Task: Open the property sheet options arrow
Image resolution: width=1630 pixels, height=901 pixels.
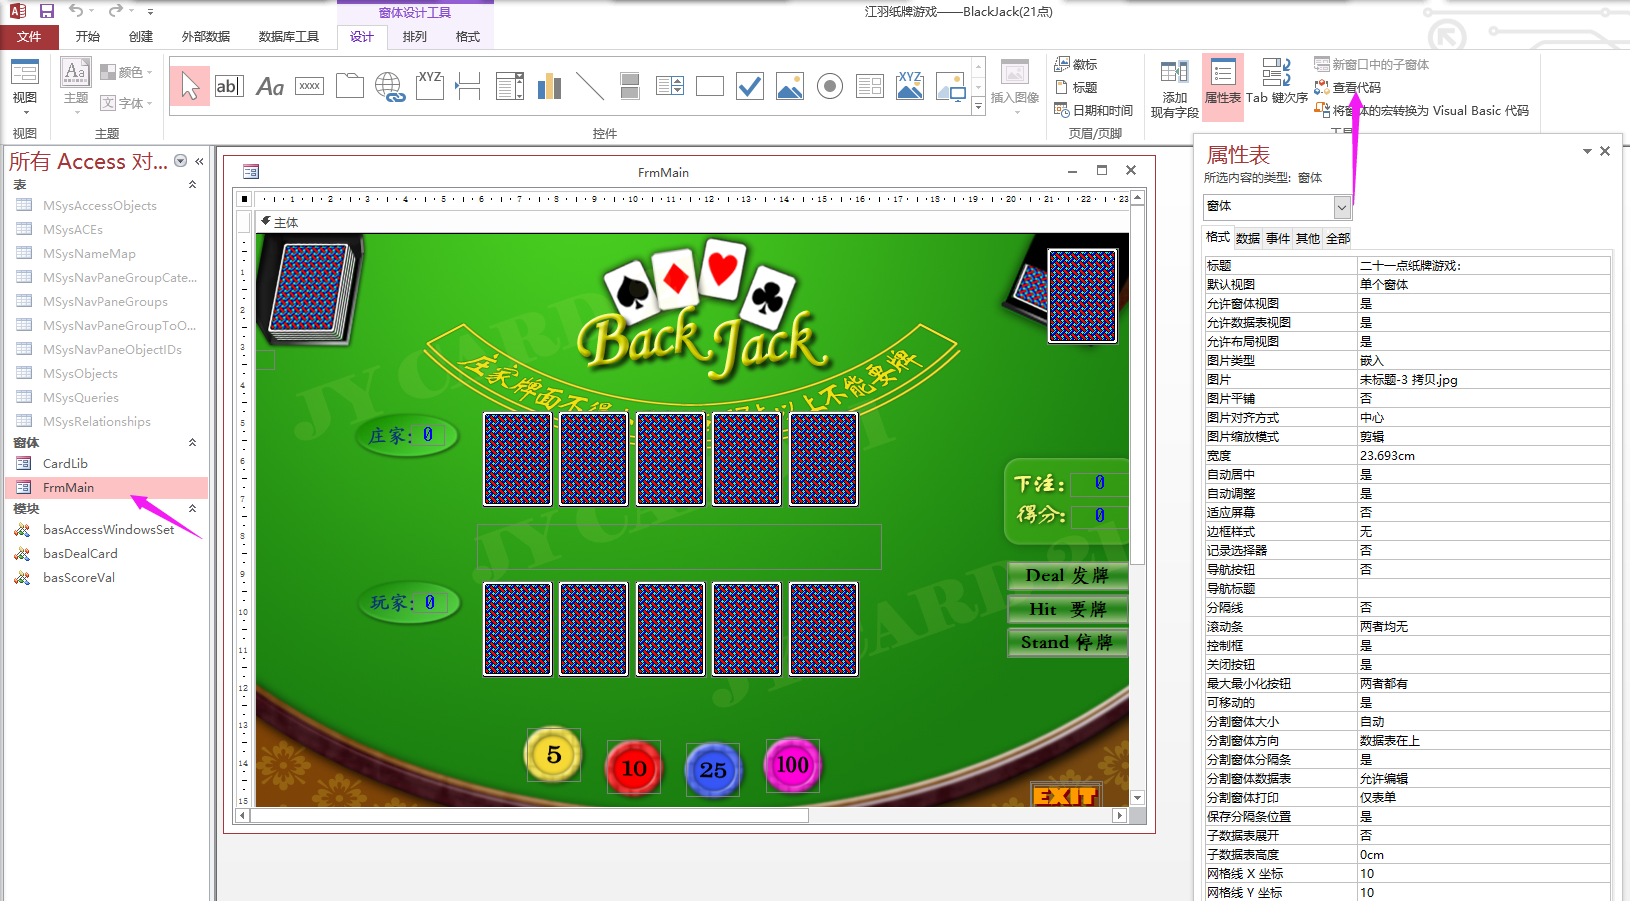Action: (x=1587, y=151)
